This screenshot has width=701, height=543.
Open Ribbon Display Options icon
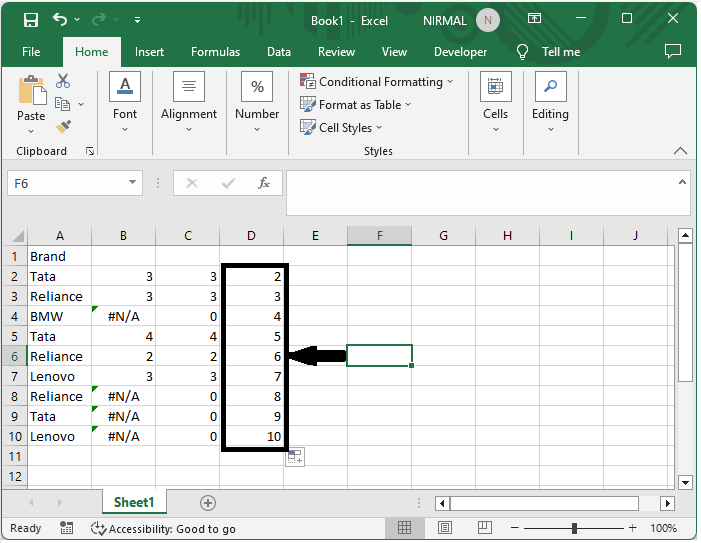click(x=534, y=18)
